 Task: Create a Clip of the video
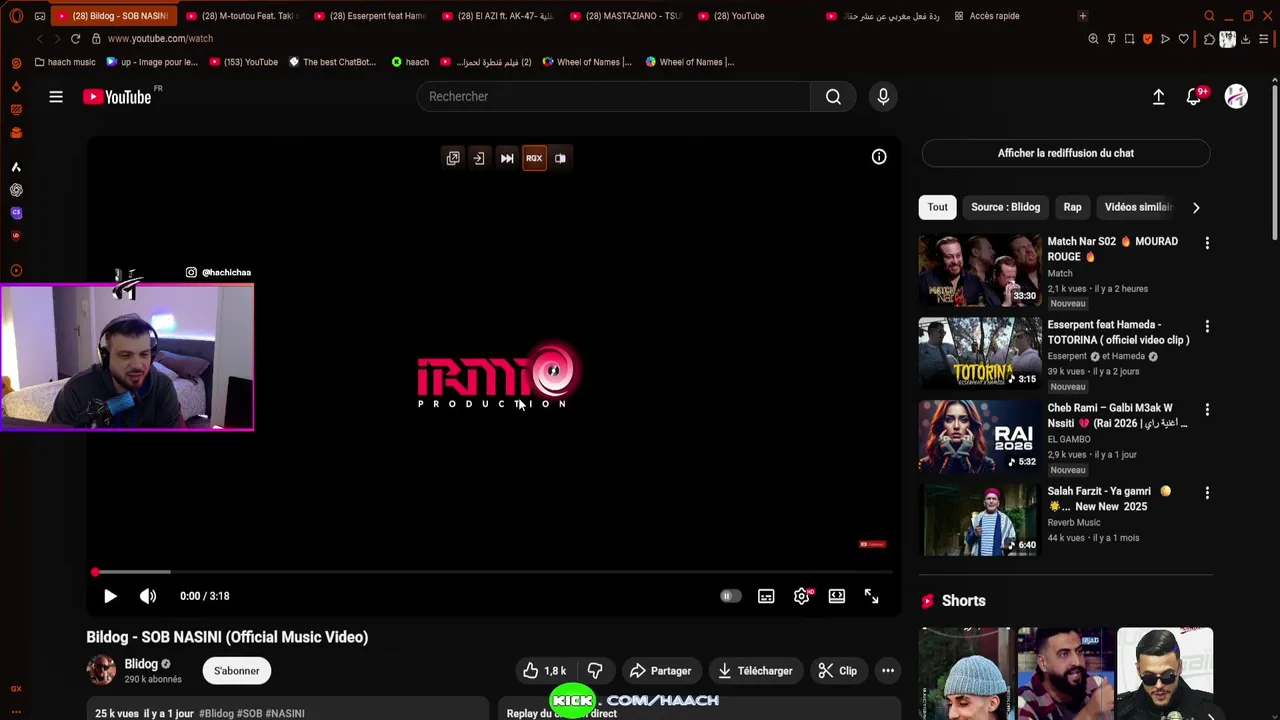pos(838,671)
